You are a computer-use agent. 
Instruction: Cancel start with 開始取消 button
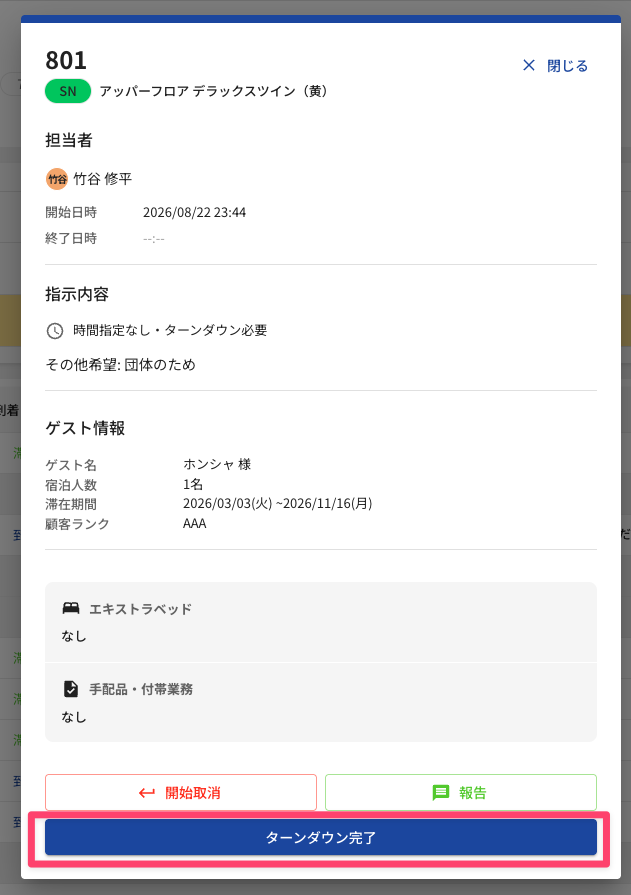tap(180, 792)
